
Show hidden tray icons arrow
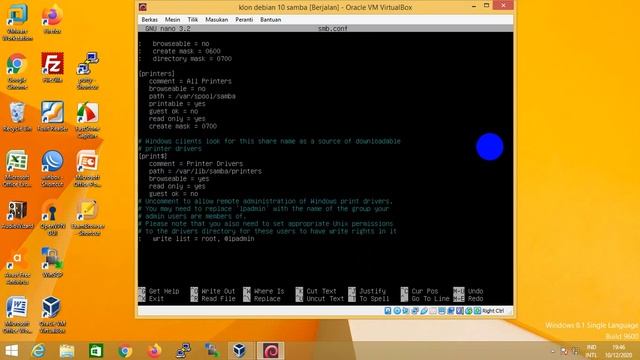click(553, 351)
